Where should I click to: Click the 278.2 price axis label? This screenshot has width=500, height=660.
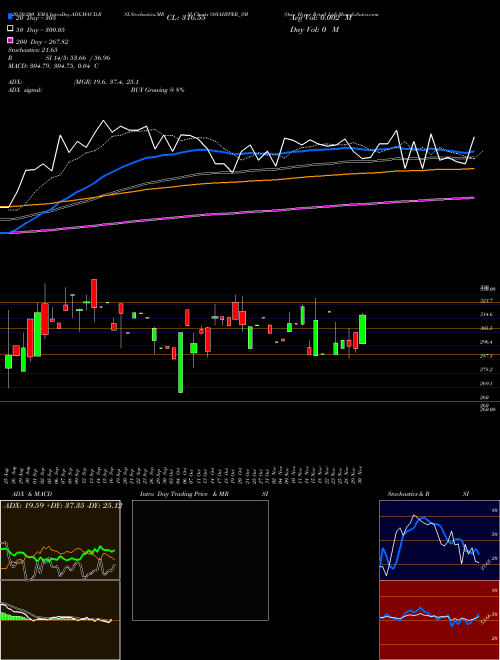(487, 370)
